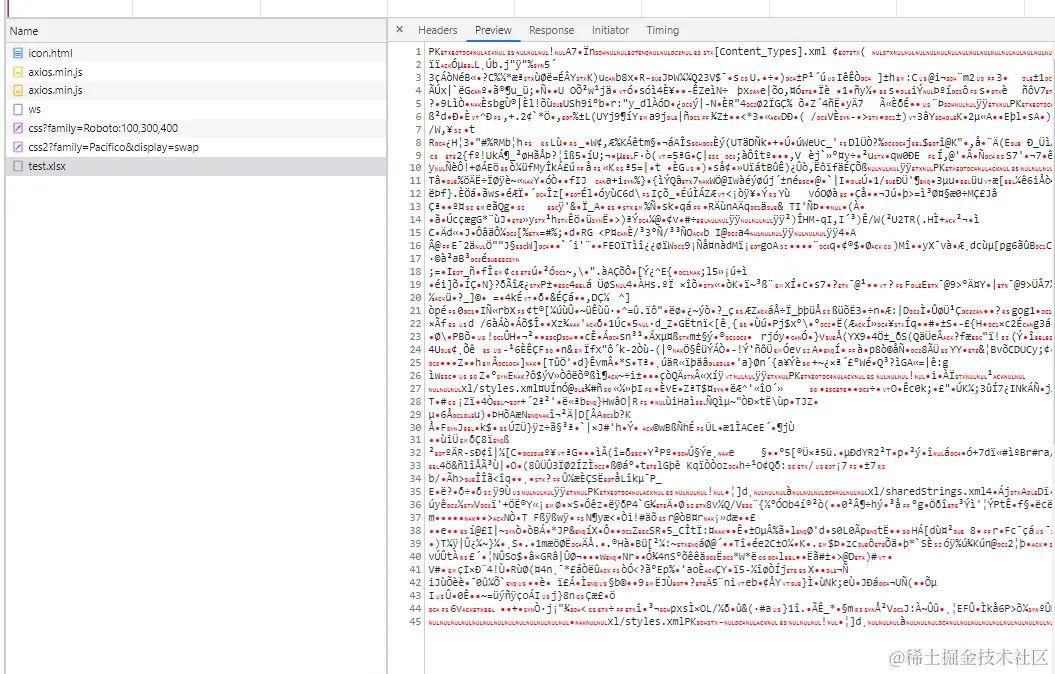Select the test.xlsx request

(196, 165)
